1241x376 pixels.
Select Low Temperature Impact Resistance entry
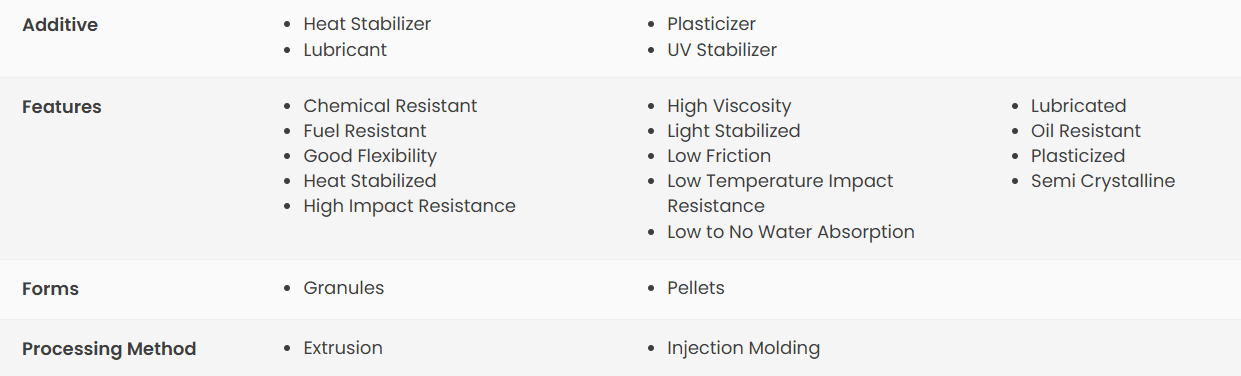coord(780,193)
